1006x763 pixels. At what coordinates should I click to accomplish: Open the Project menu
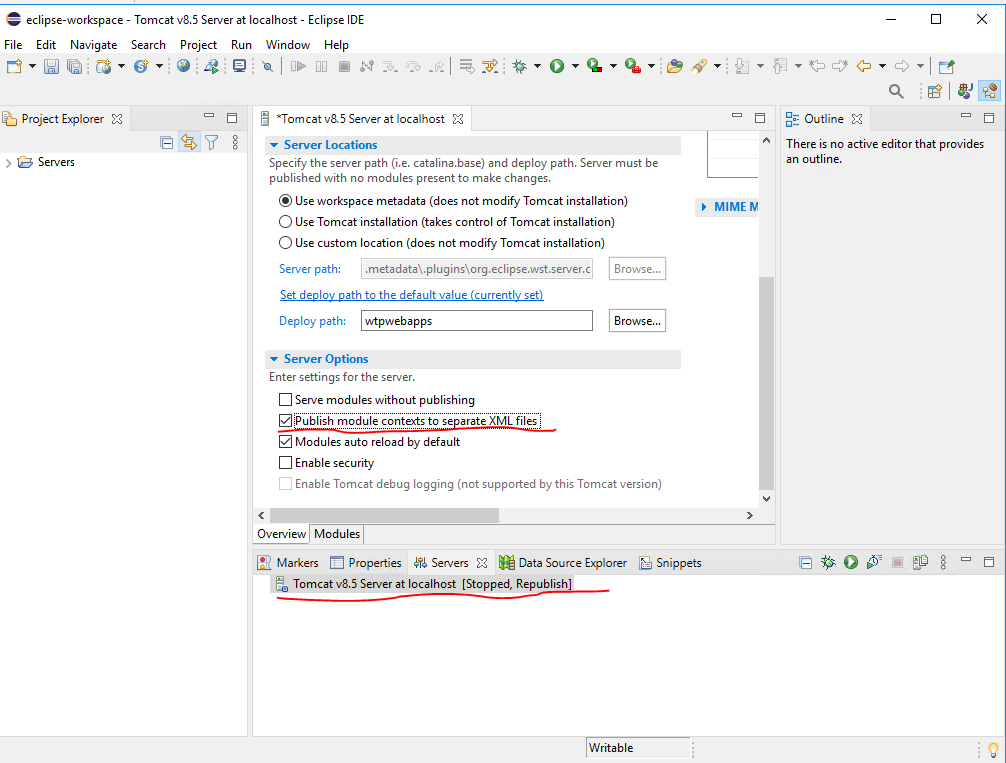[198, 45]
